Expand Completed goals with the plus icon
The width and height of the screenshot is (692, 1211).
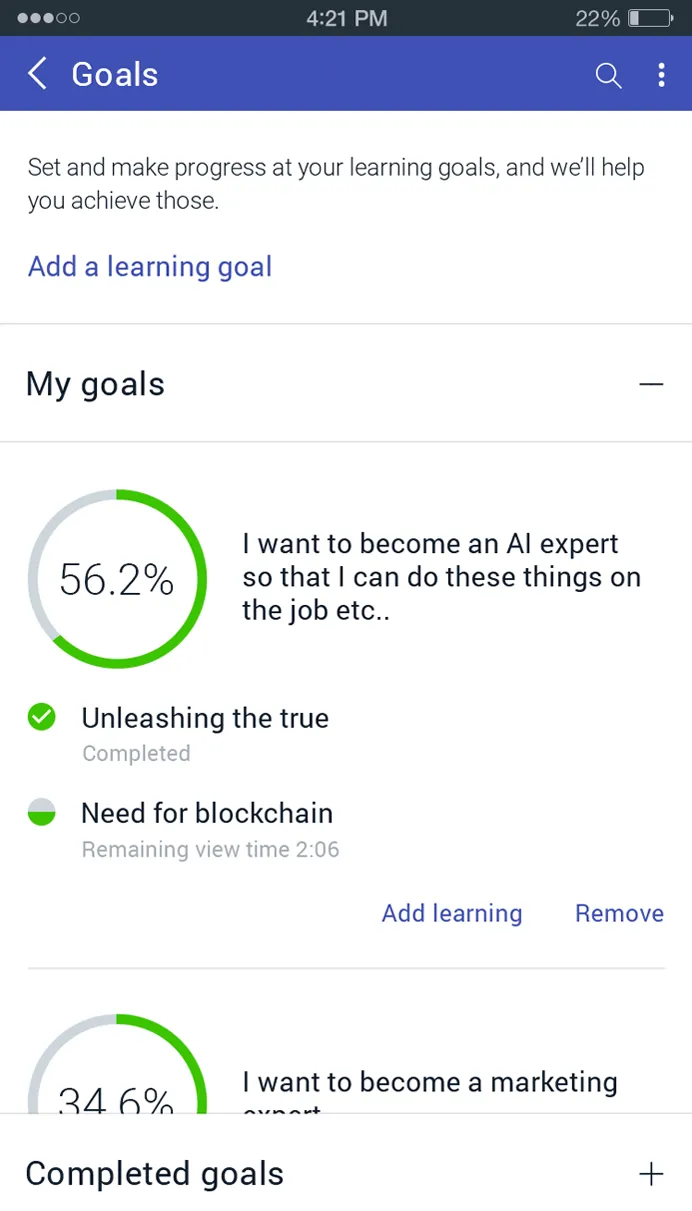point(651,1174)
